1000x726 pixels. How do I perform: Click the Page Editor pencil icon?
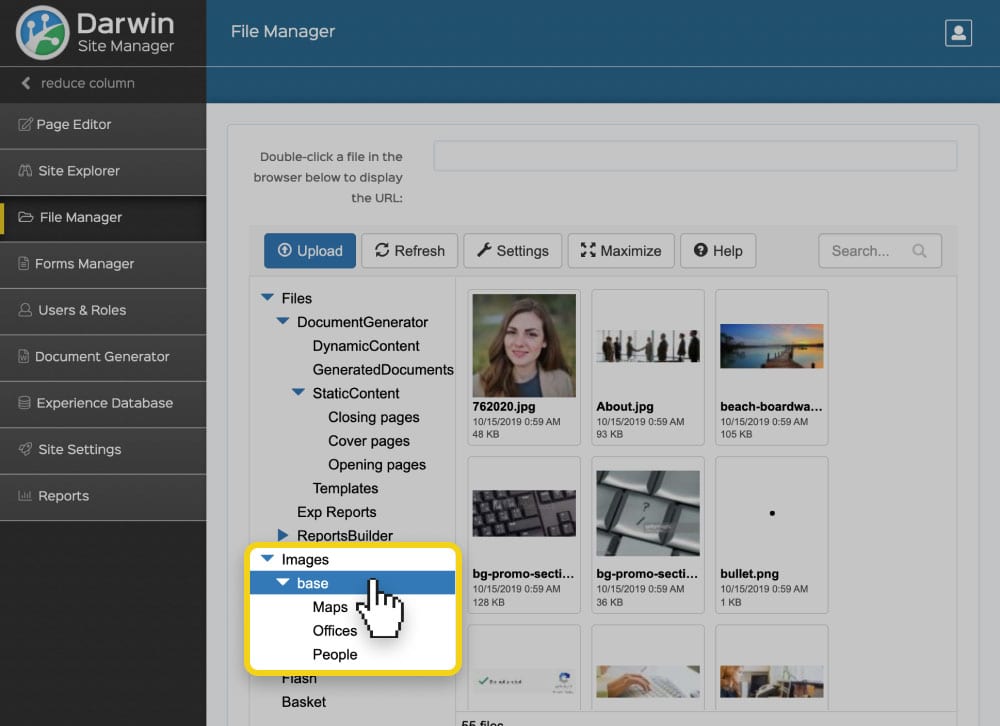pyautogui.click(x=25, y=124)
